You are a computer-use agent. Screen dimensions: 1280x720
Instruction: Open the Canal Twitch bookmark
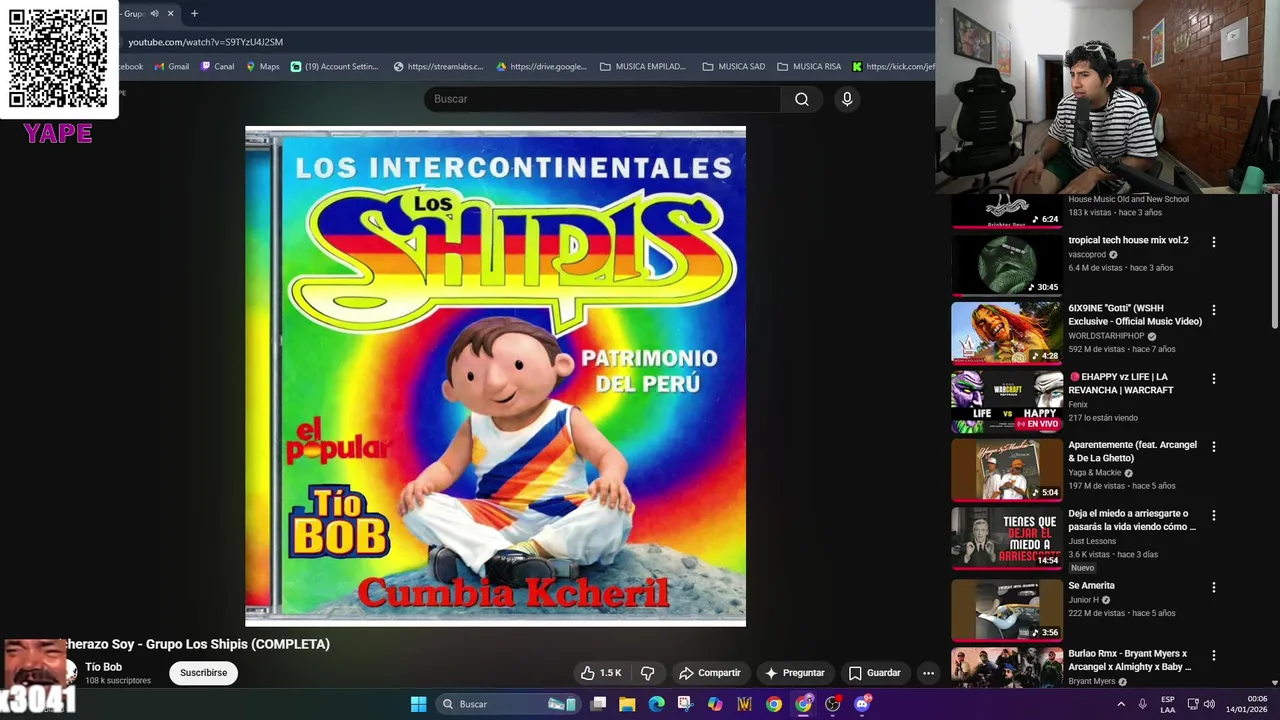pyautogui.click(x=217, y=67)
